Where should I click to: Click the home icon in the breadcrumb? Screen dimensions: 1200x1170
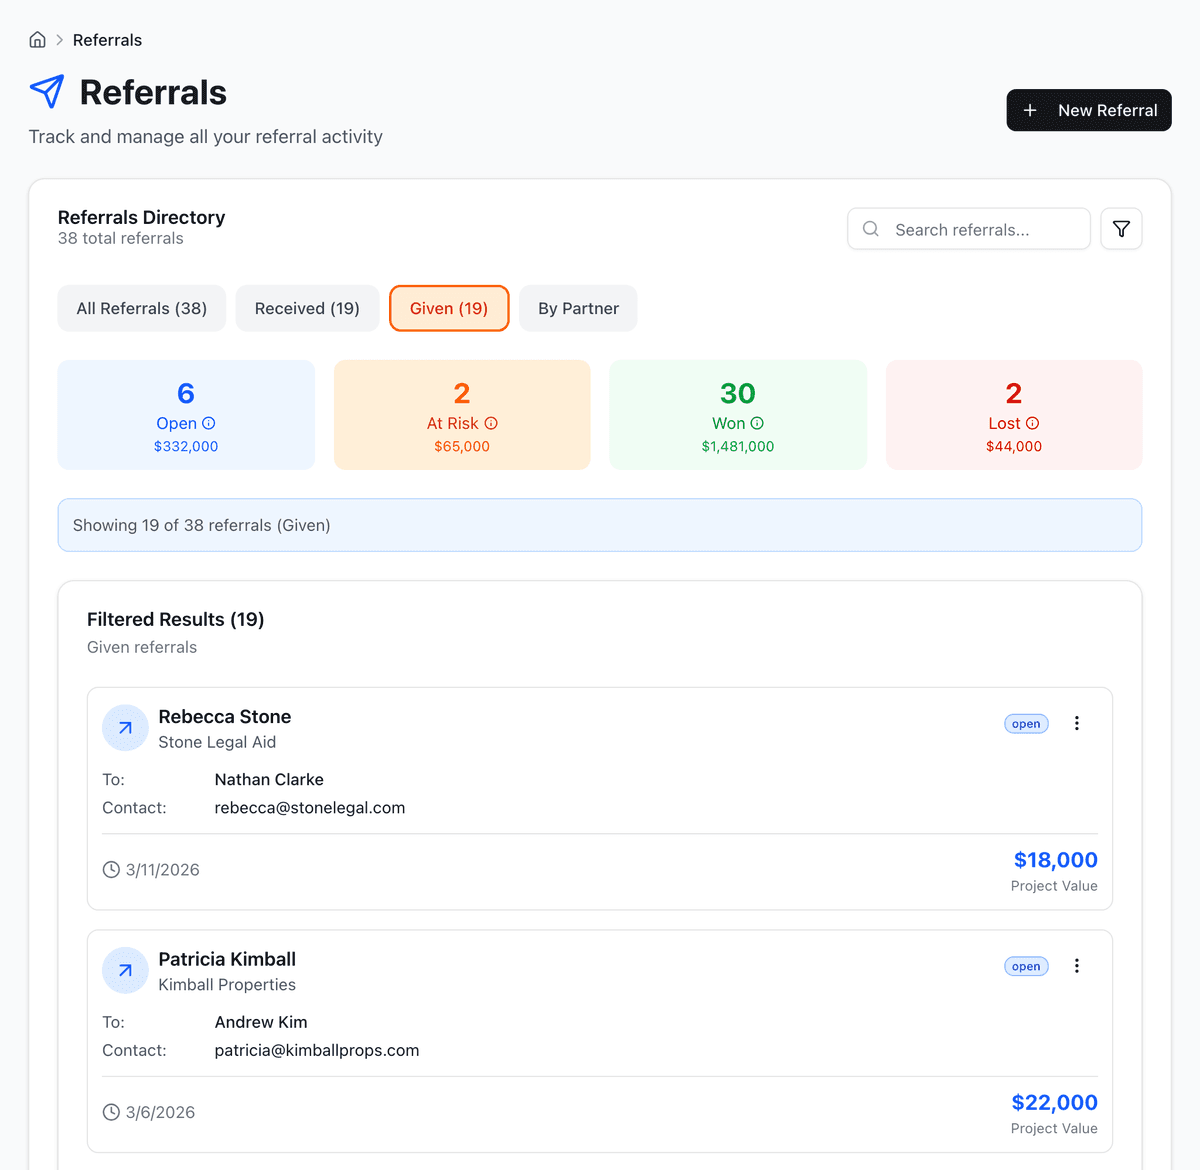(37, 39)
